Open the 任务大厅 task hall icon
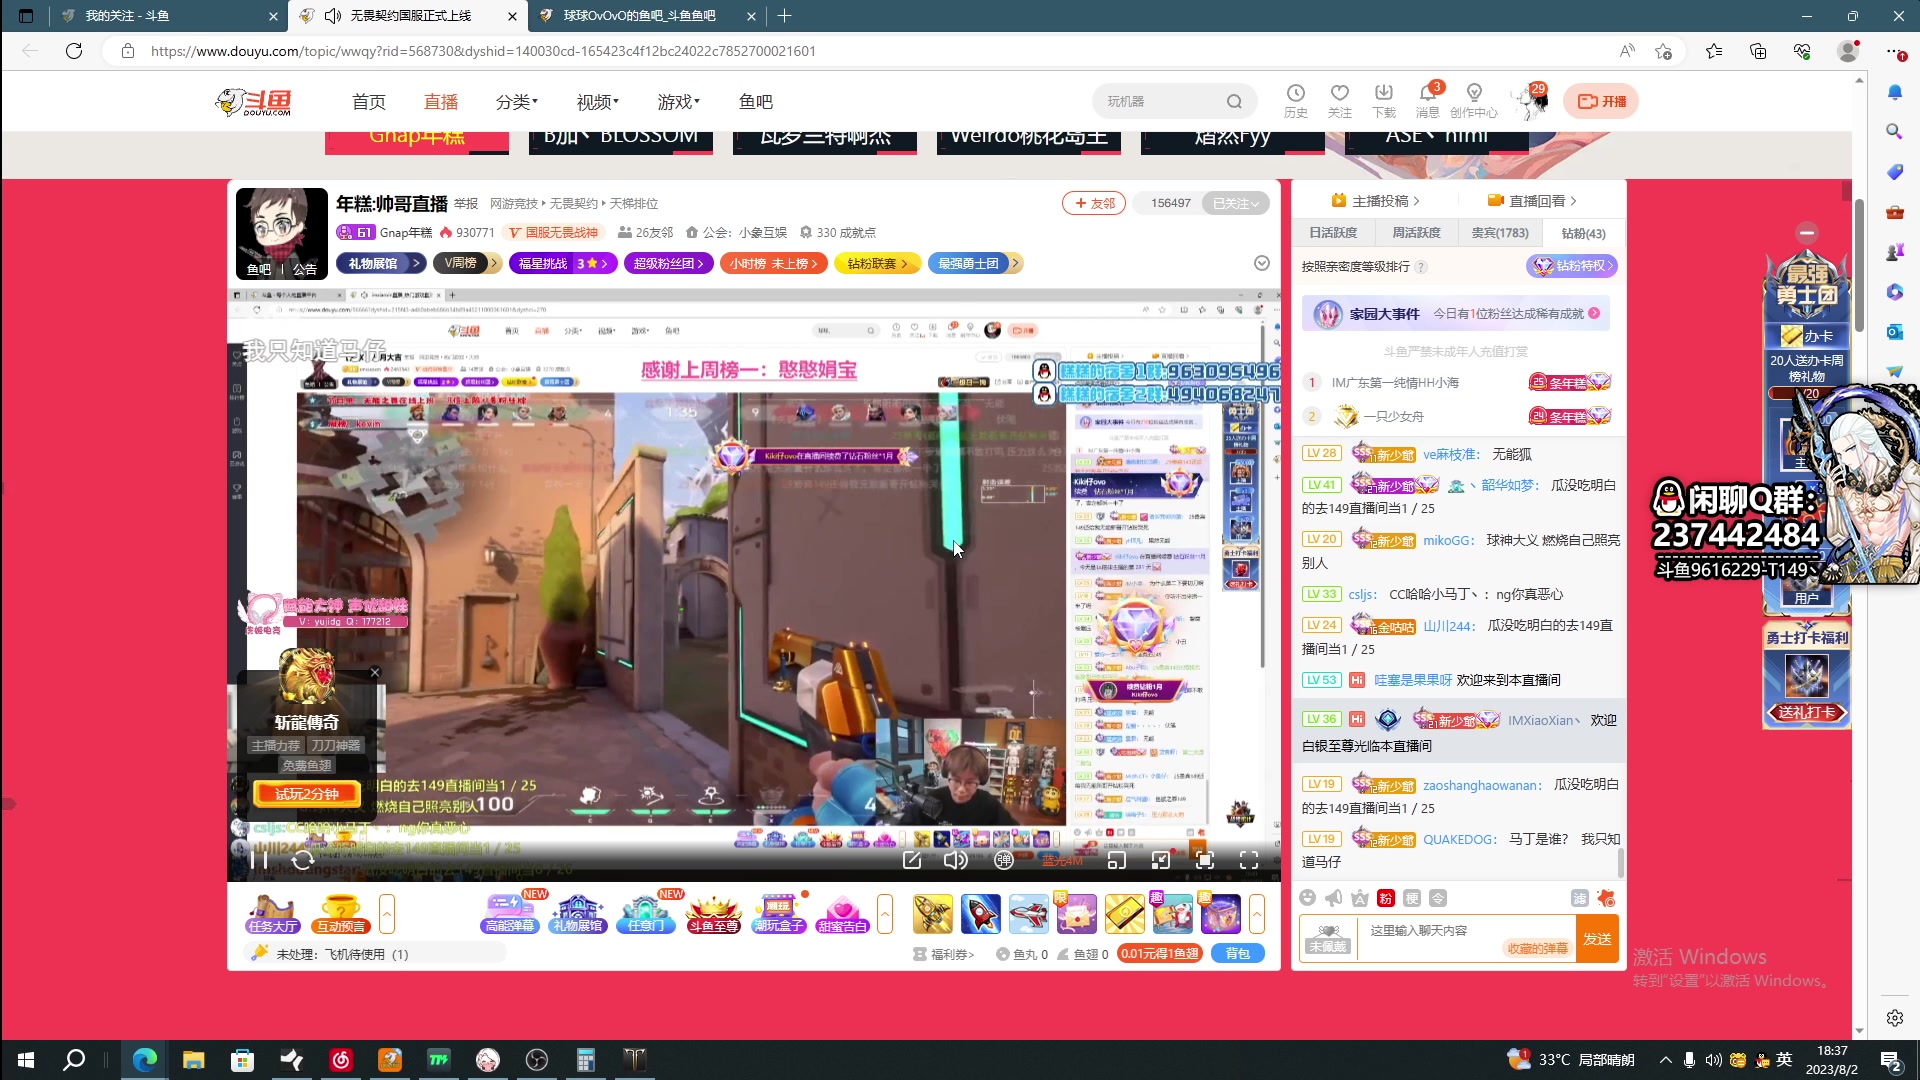The height and width of the screenshot is (1080, 1920). [273, 913]
